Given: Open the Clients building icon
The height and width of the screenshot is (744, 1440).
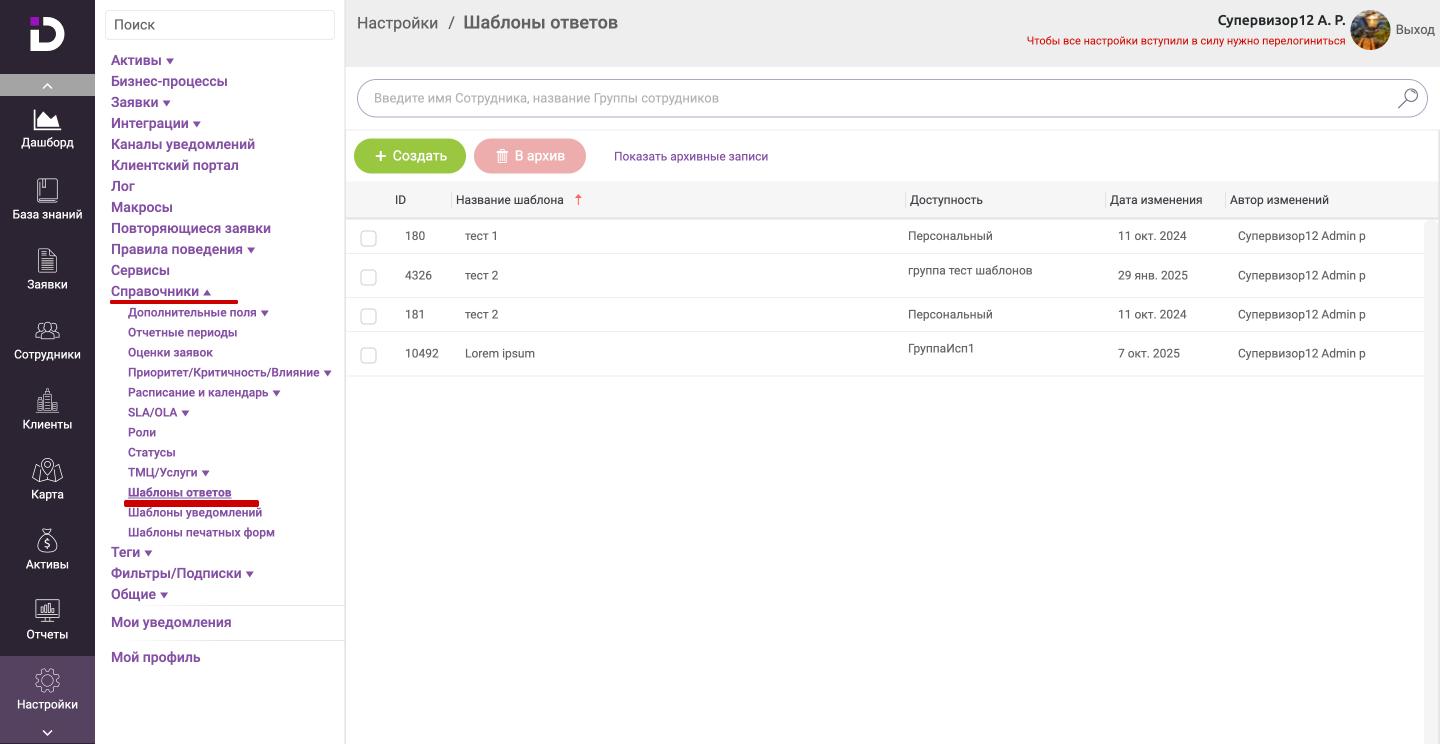Looking at the screenshot, I should (47, 401).
